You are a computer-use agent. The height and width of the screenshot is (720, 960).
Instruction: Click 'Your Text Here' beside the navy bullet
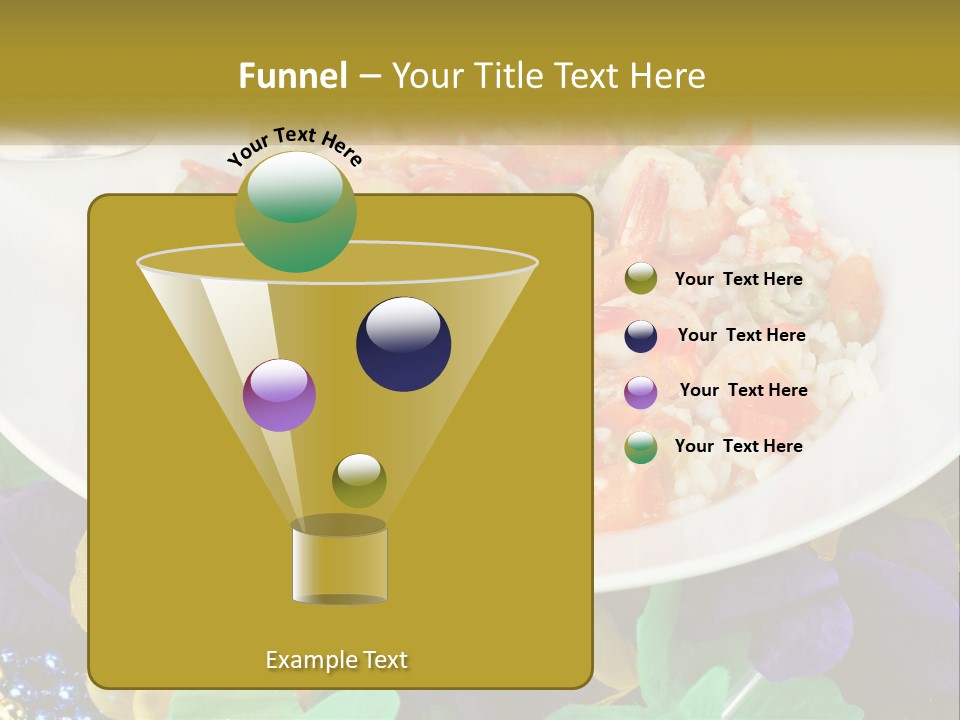point(741,335)
